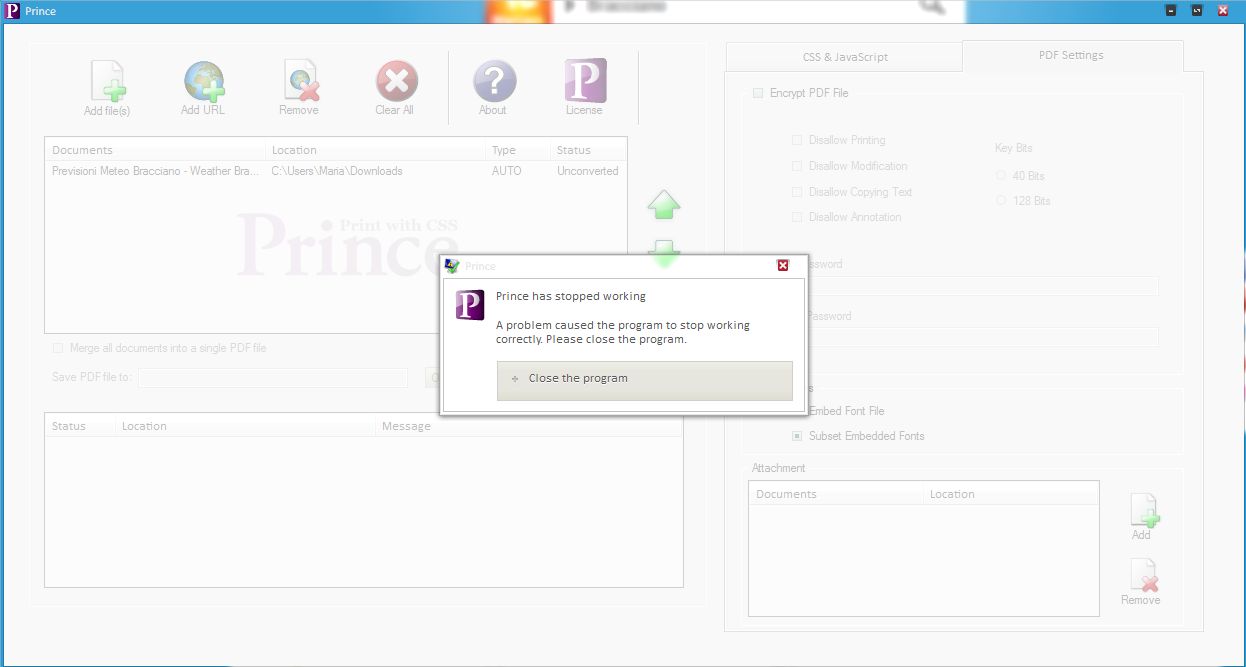Check Disallow Printing option
This screenshot has height=667, width=1246.
point(797,140)
